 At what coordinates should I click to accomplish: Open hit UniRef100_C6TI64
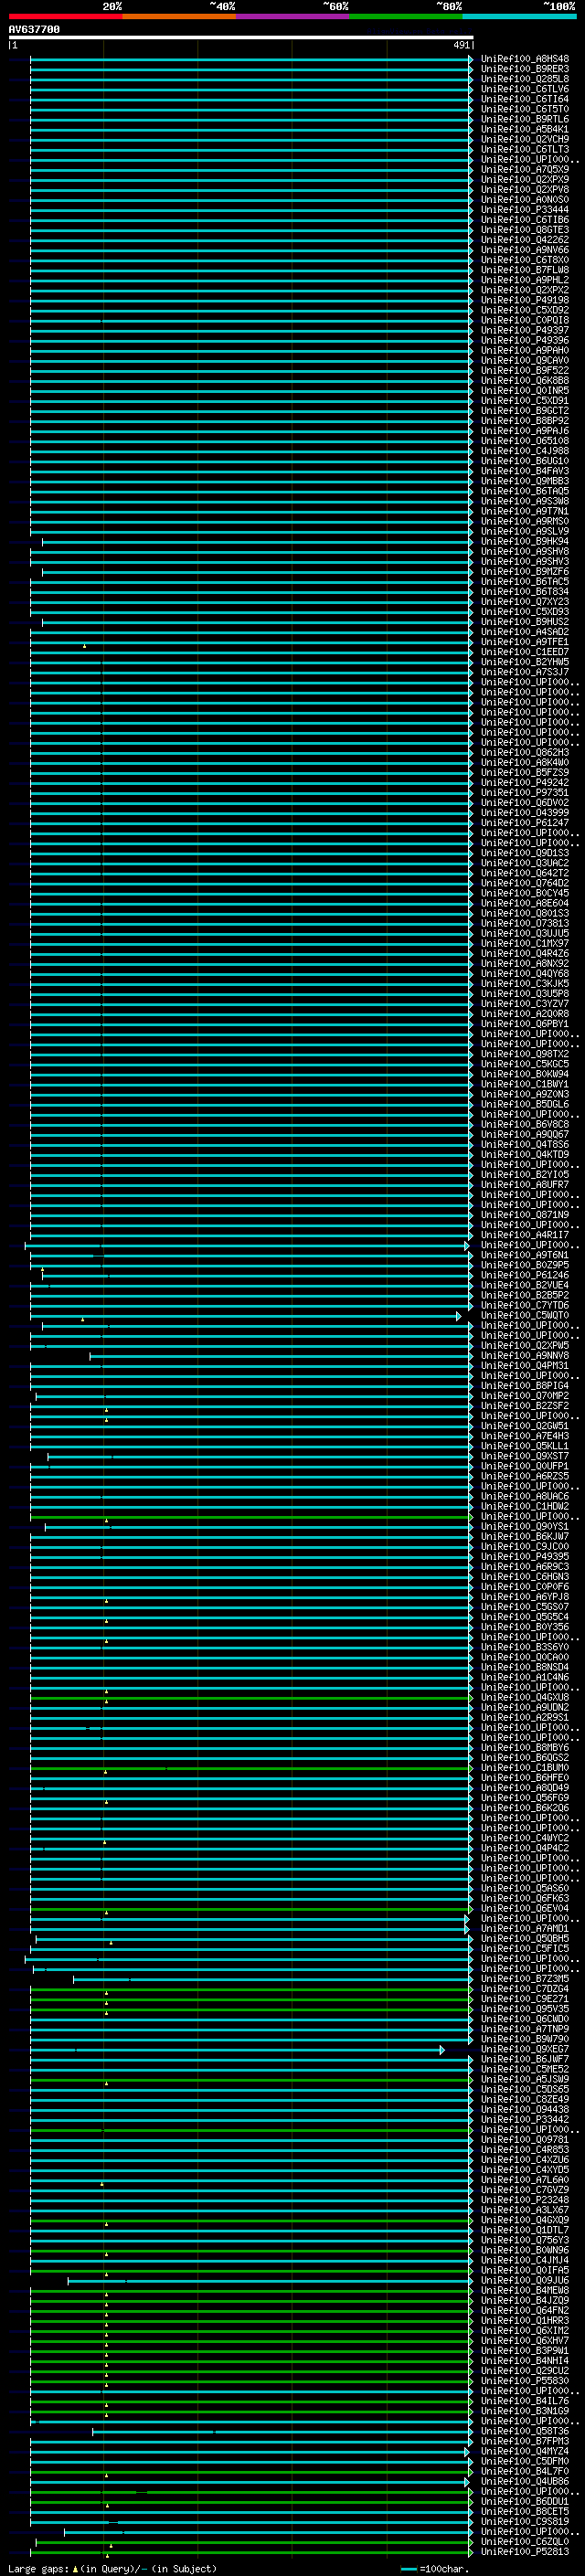tap(525, 99)
